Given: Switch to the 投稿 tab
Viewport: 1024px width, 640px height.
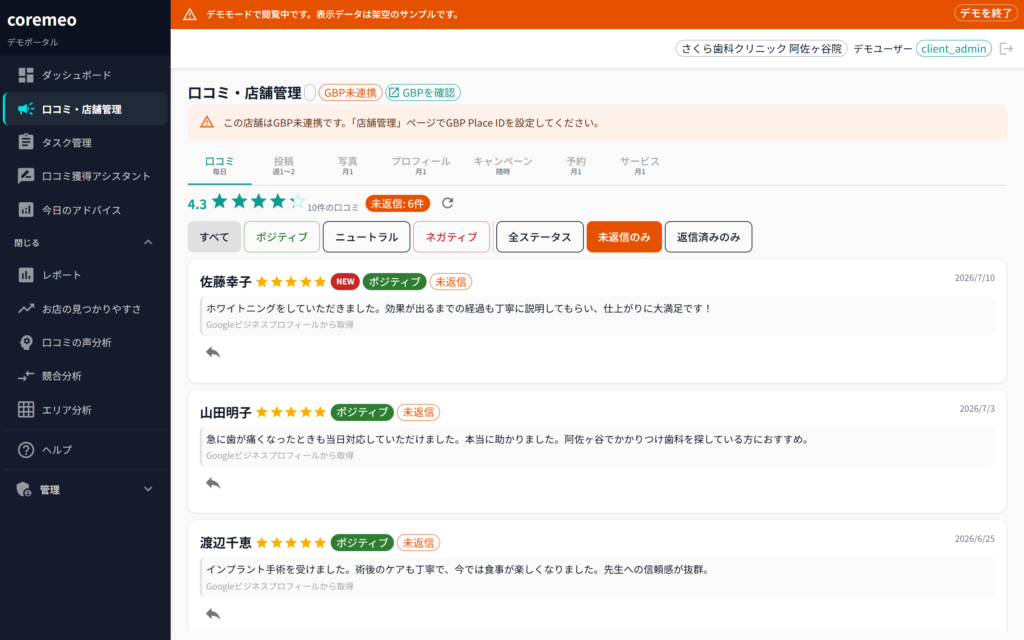Looking at the screenshot, I should [x=283, y=166].
